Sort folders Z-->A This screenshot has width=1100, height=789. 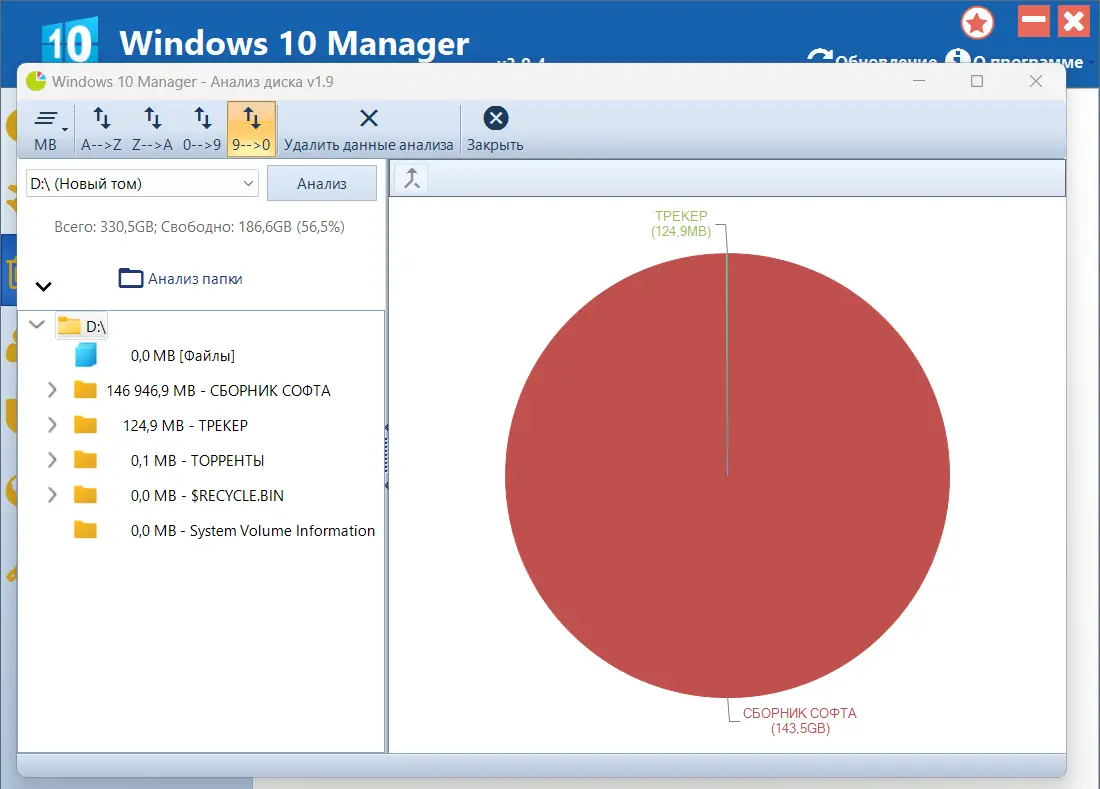[x=152, y=129]
